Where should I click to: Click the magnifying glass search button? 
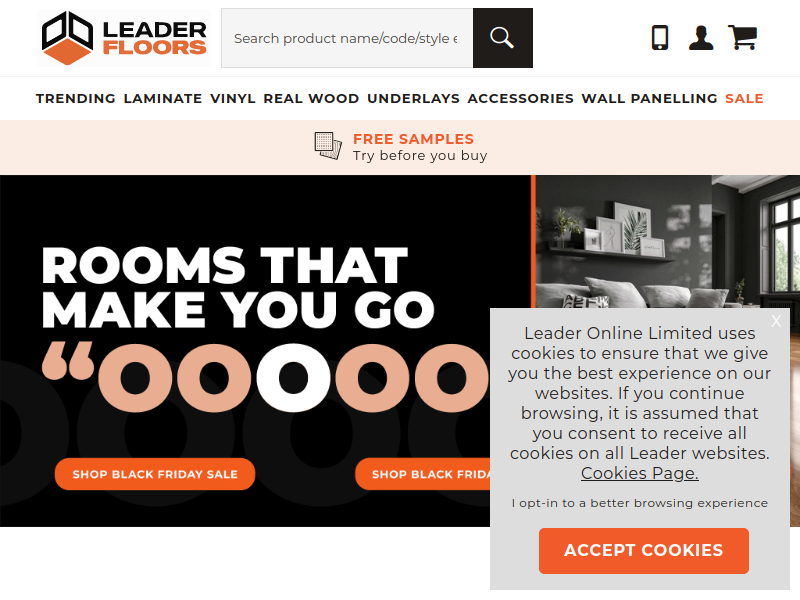click(x=503, y=38)
